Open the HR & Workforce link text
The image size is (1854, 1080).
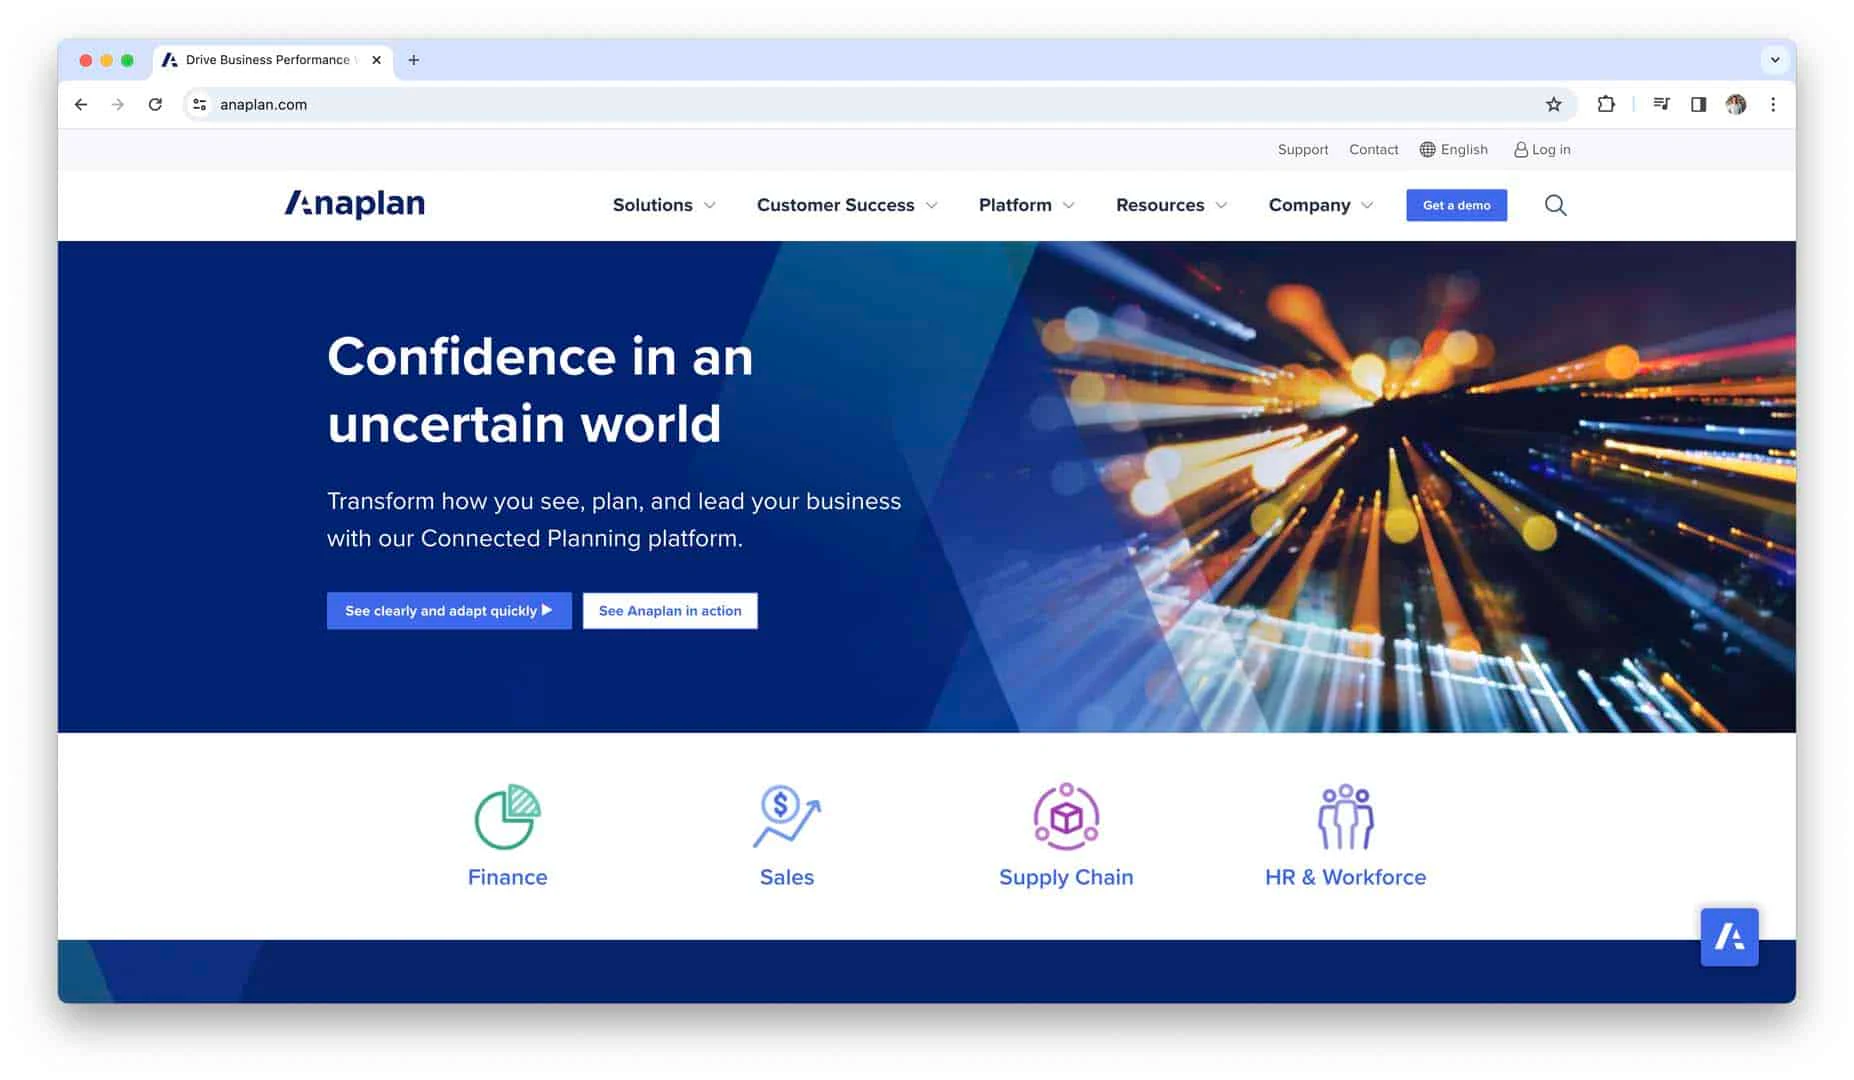1345,877
